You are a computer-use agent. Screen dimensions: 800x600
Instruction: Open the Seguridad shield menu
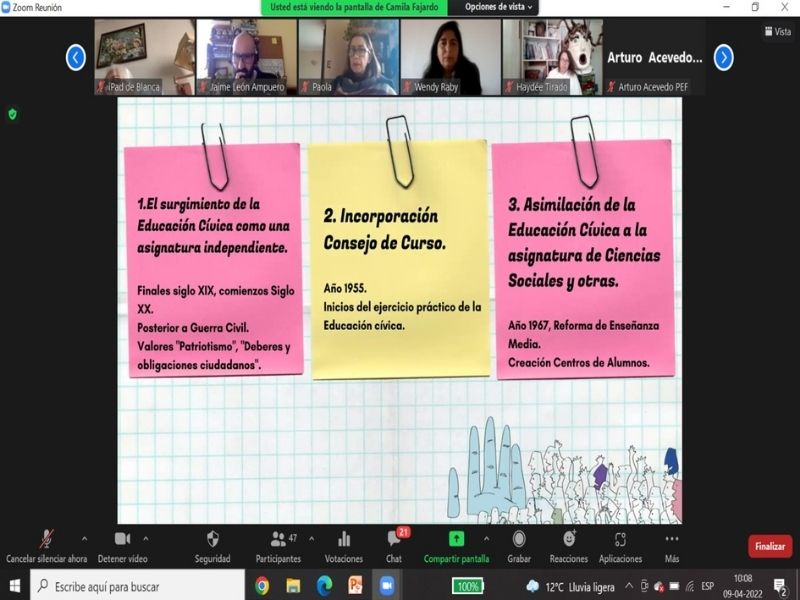pos(212,546)
